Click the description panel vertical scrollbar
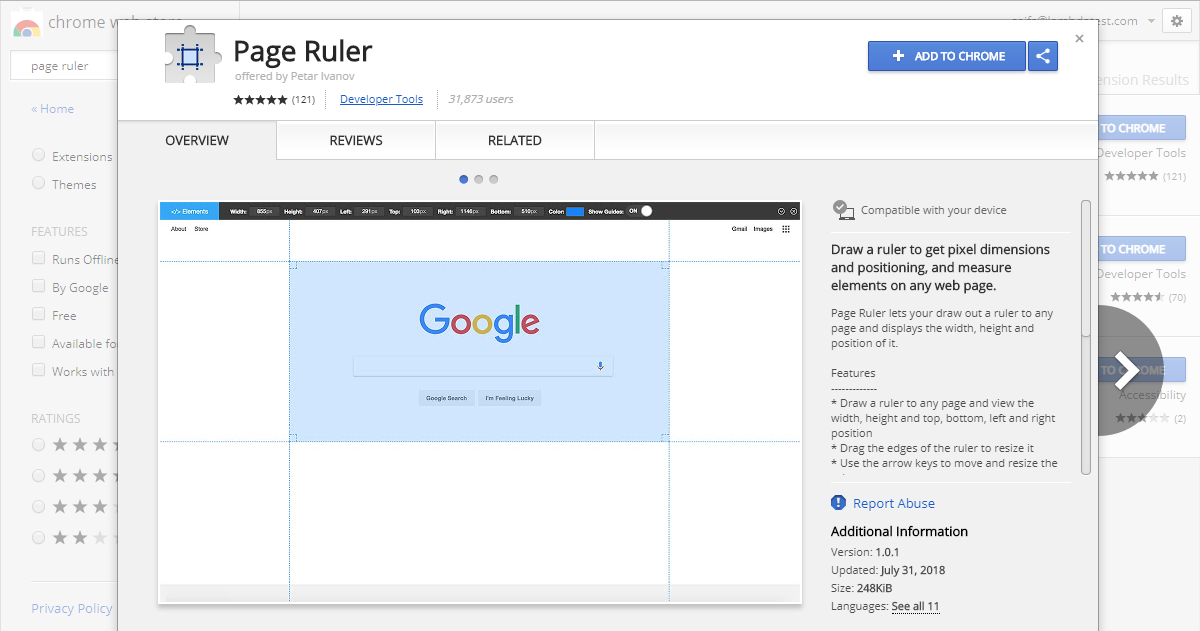1200x631 pixels. pyautogui.click(x=1086, y=337)
